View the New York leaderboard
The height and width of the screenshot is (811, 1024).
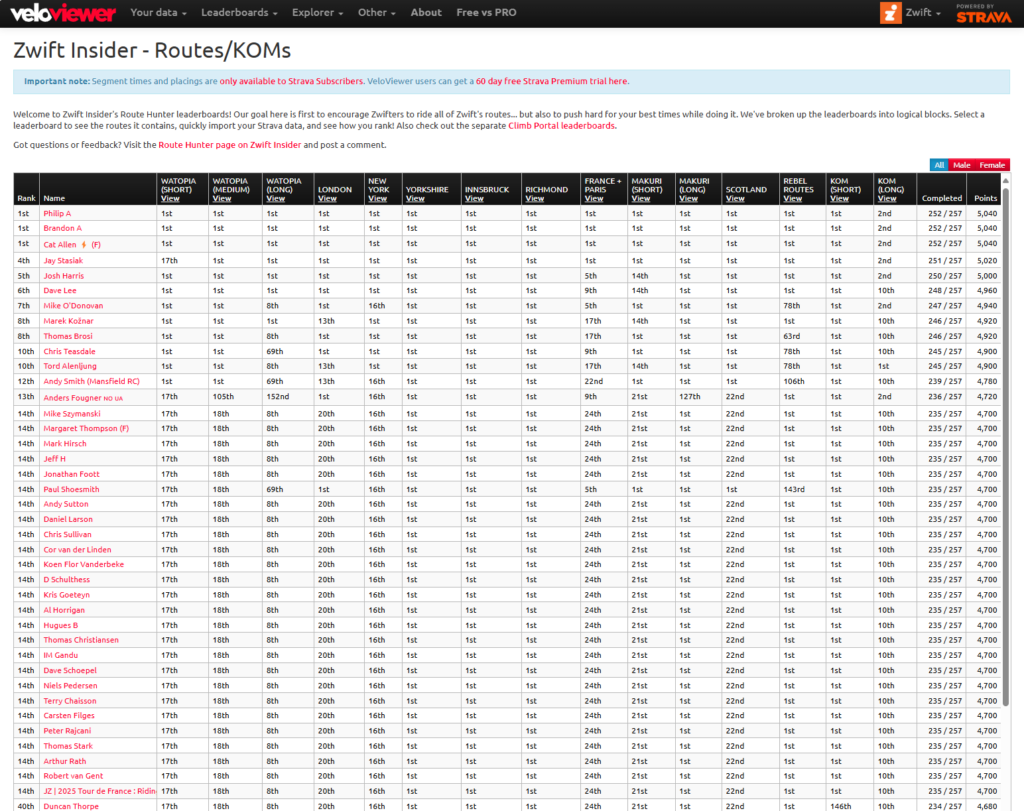(377, 199)
